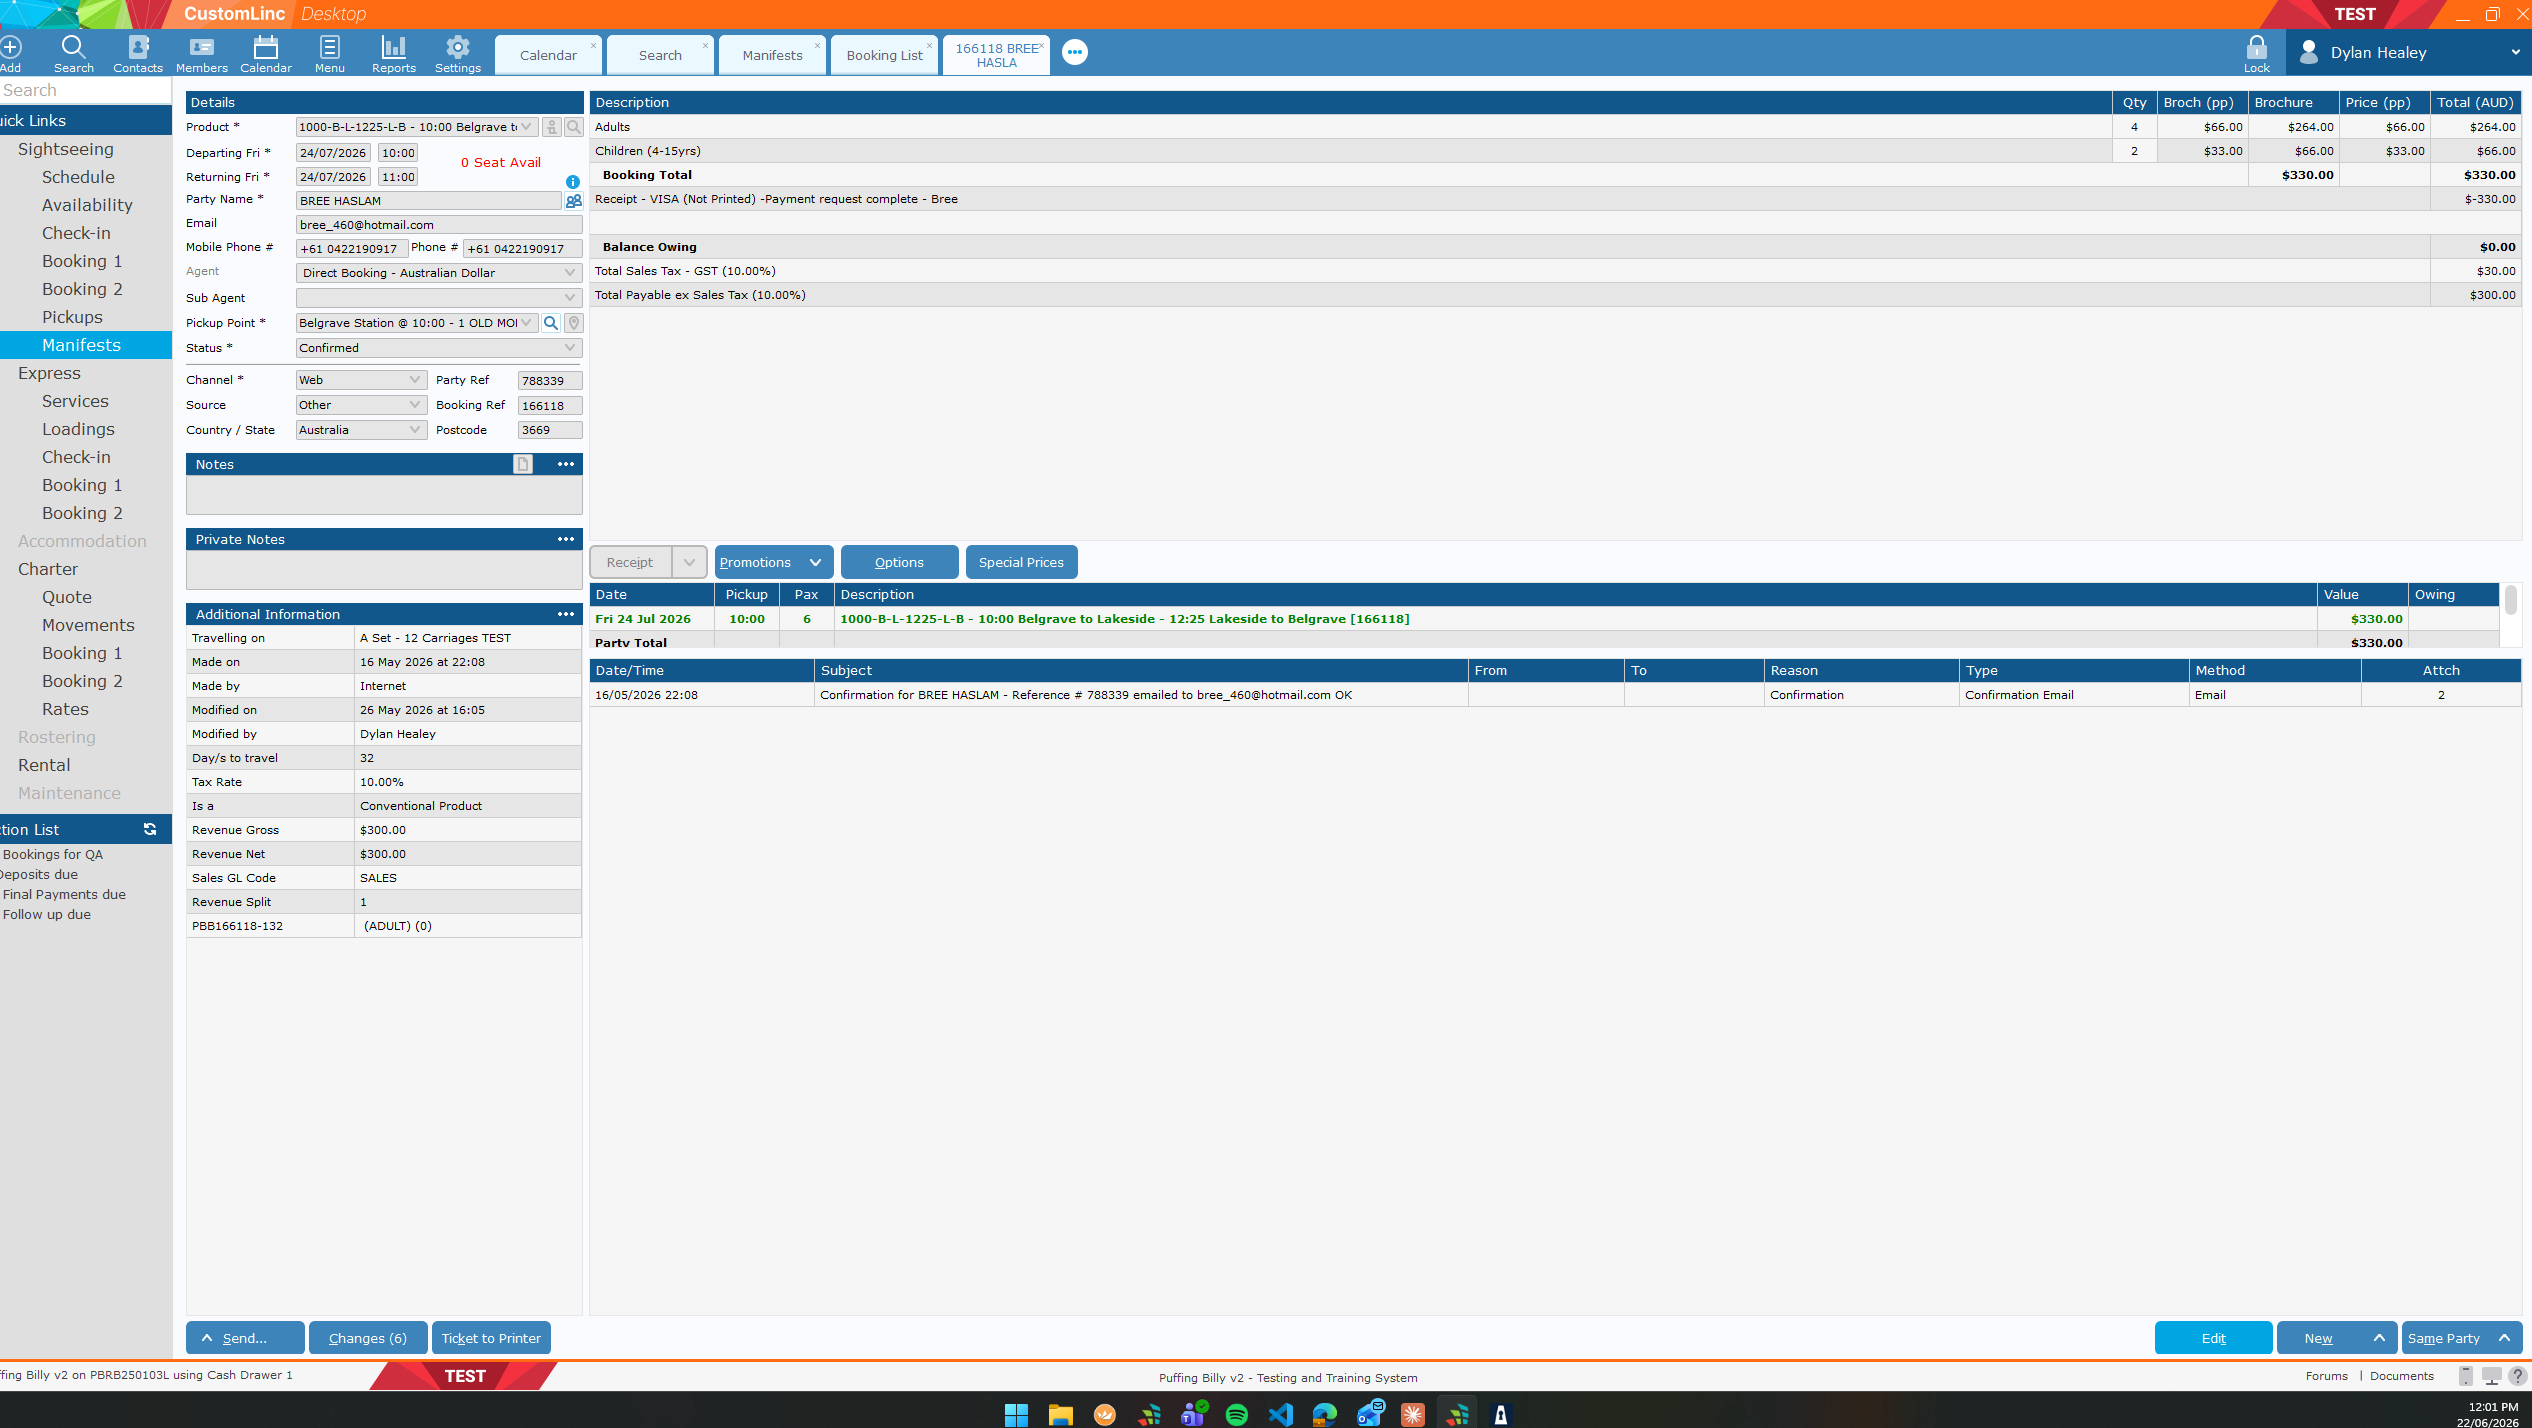
Task: Open the Dylan Healey user menu
Action: coord(2409,52)
